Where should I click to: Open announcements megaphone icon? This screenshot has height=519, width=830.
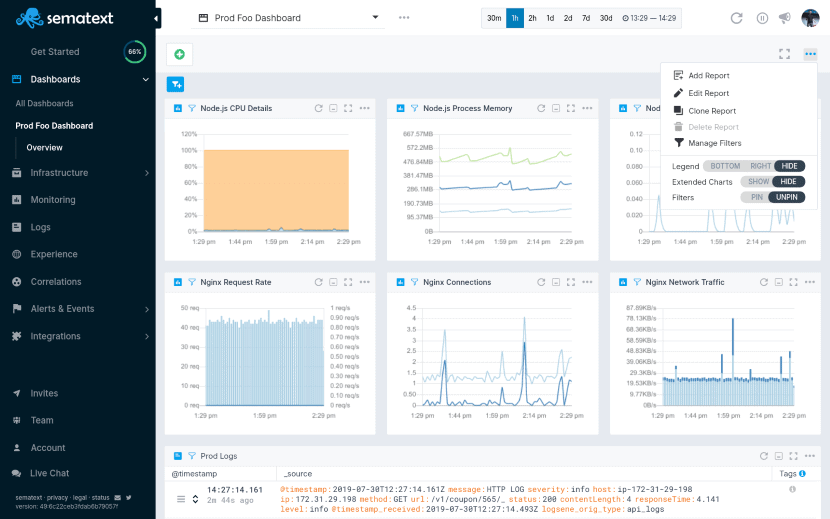[x=784, y=17]
